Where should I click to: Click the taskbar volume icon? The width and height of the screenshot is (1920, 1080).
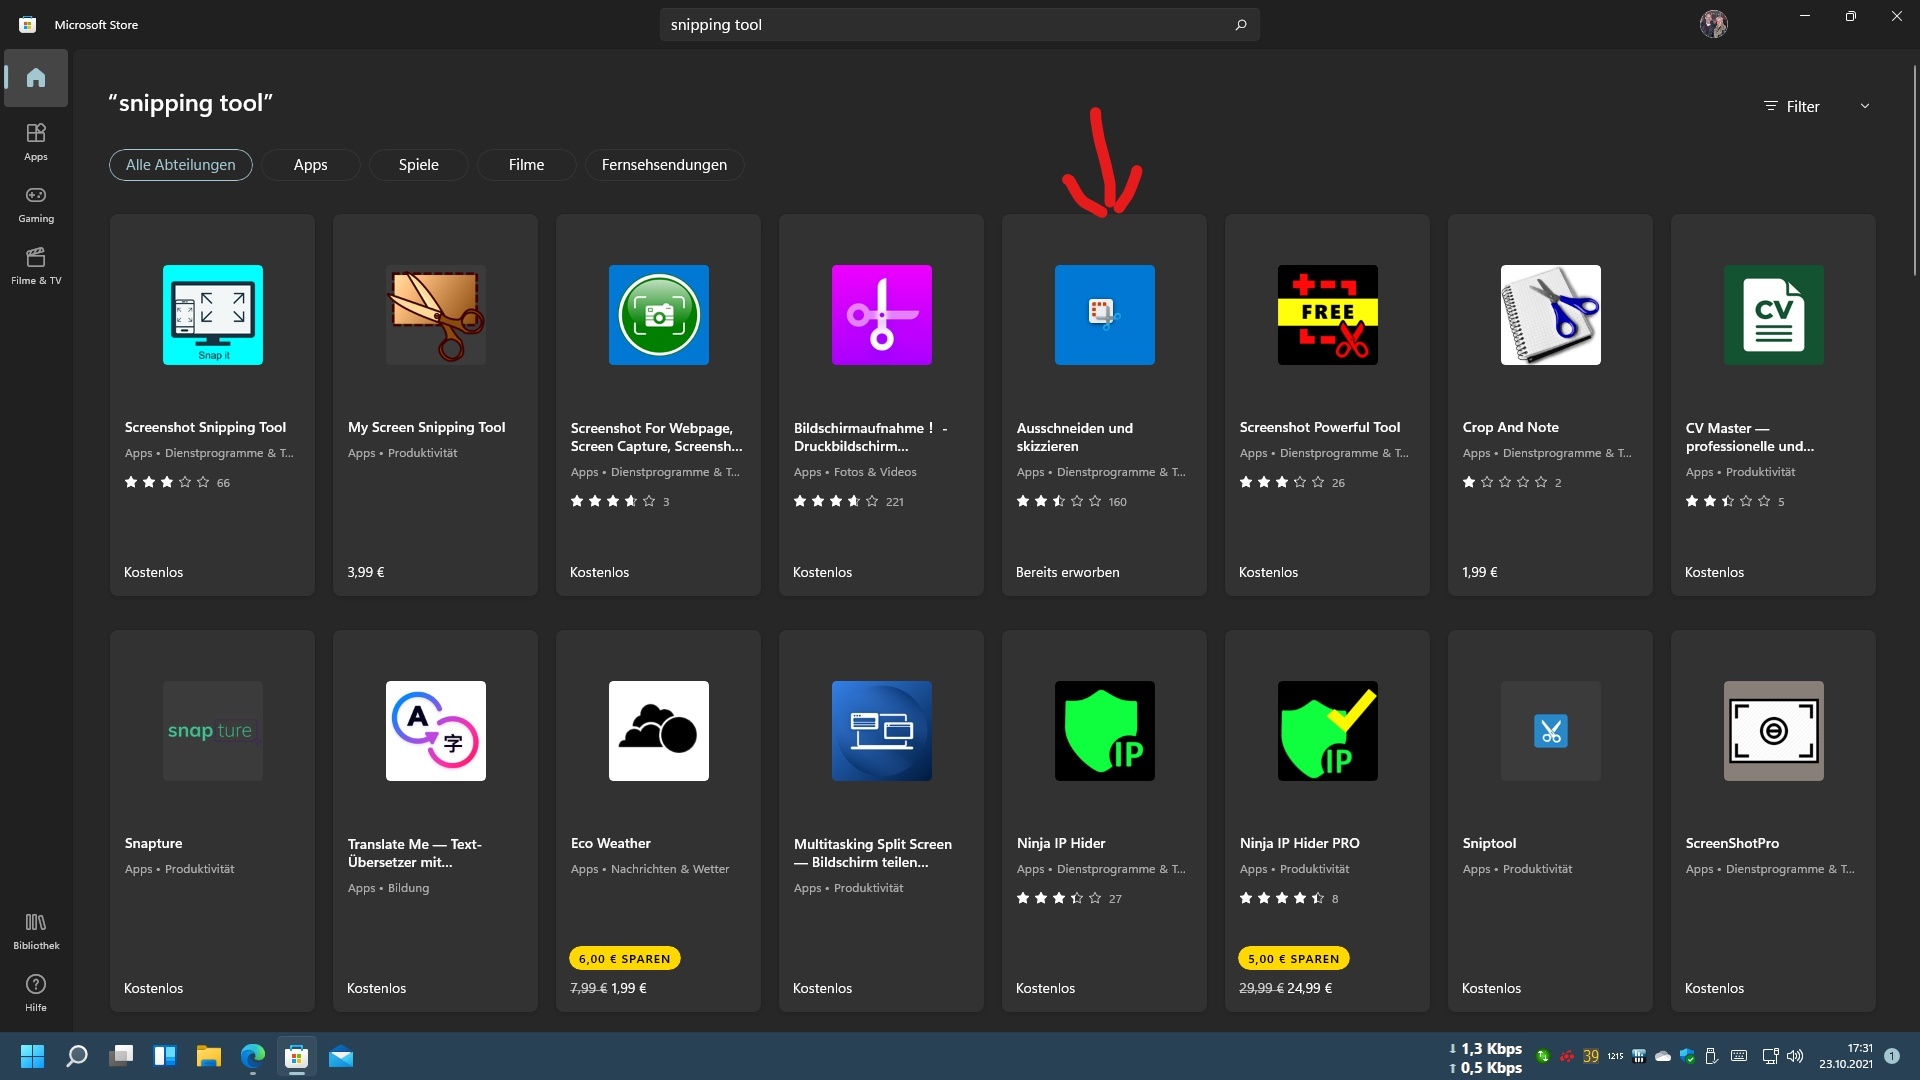point(1795,1056)
